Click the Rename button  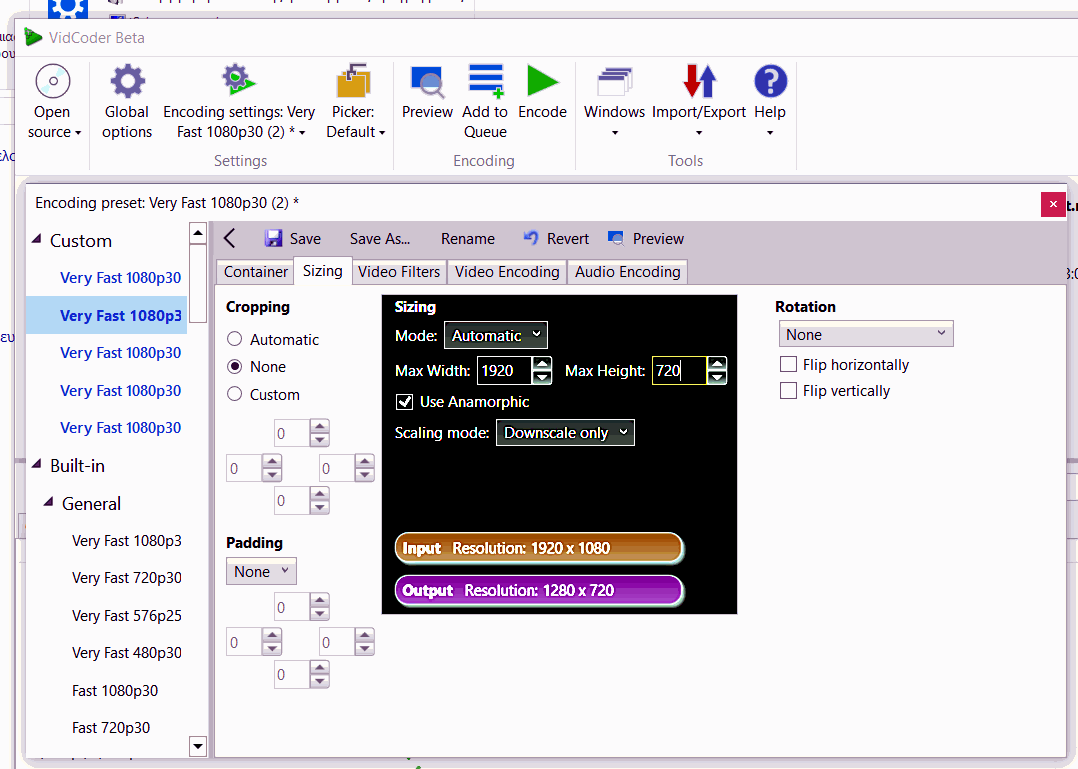coord(468,238)
